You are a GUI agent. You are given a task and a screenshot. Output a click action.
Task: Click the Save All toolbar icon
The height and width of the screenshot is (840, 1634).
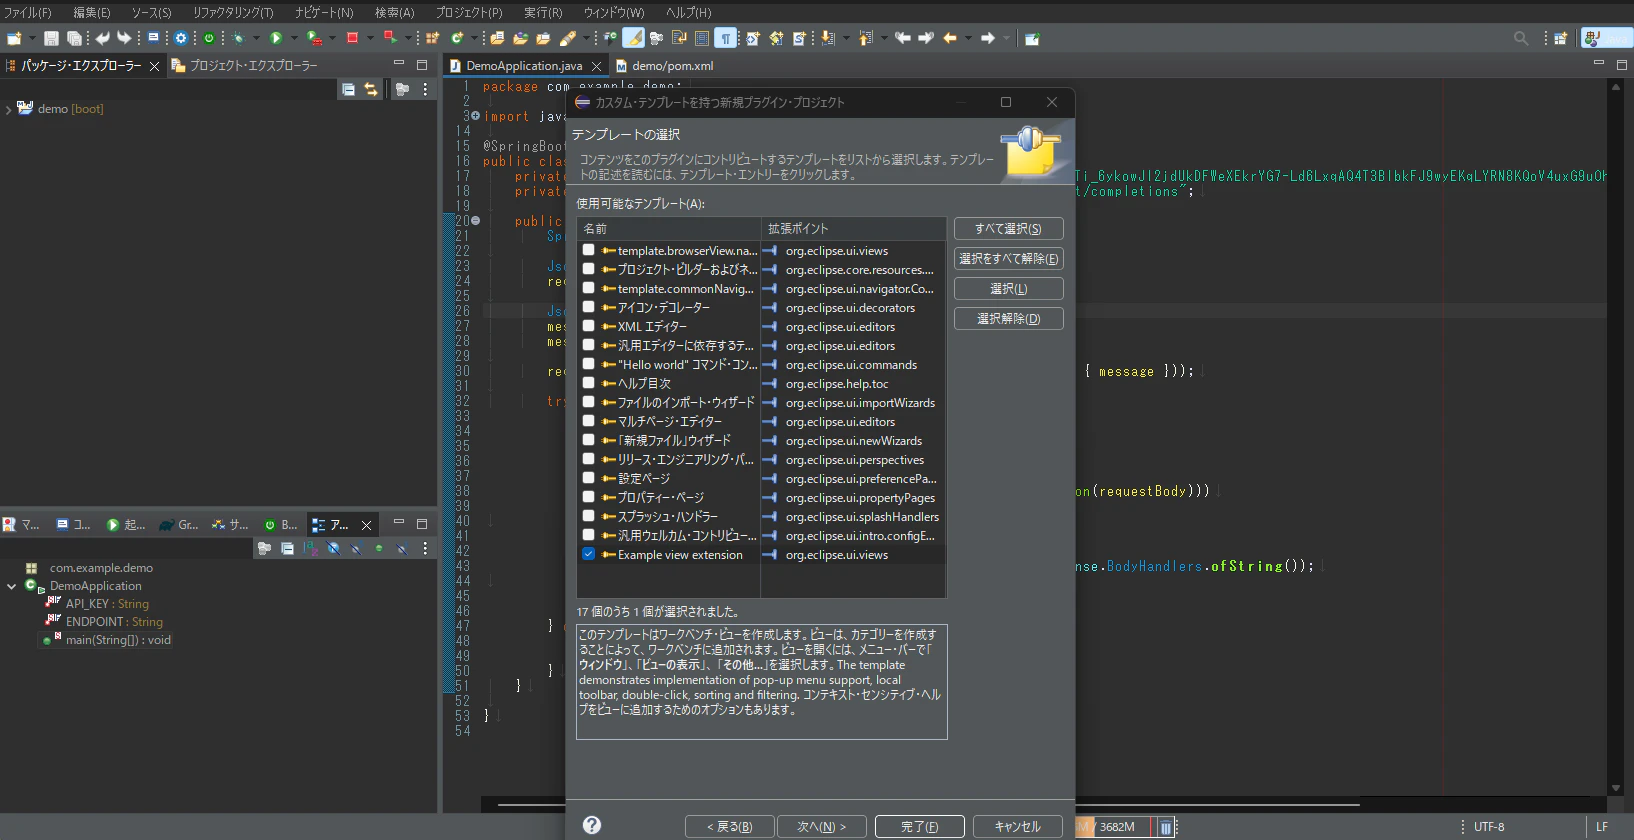click(x=73, y=38)
